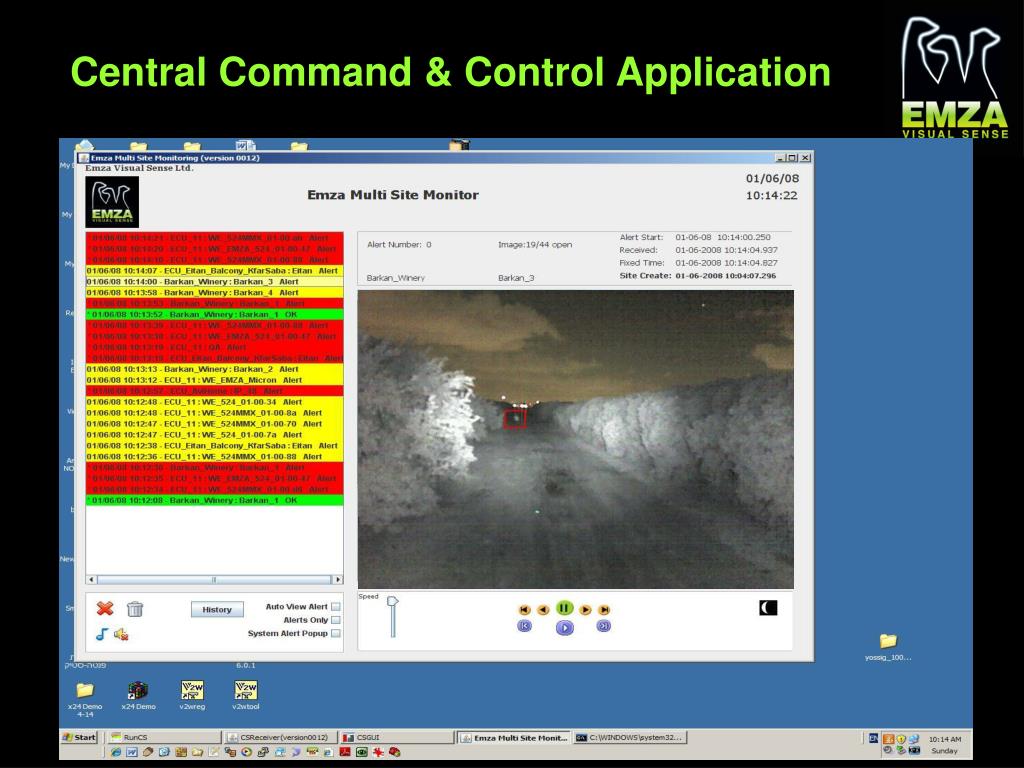This screenshot has height=768, width=1024.
Task: Select the red 10:13:19 ECU_11 QA alert row
Action: click(214, 347)
